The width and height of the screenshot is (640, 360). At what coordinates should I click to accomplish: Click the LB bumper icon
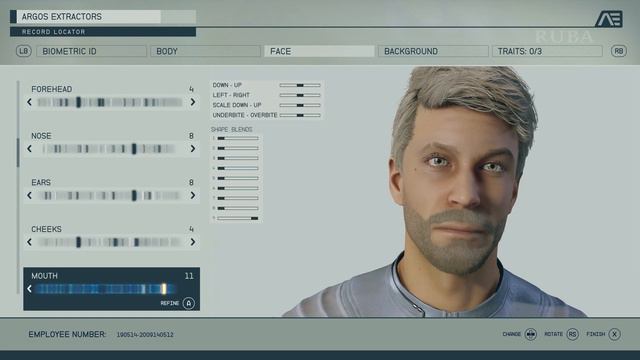tap(24, 51)
